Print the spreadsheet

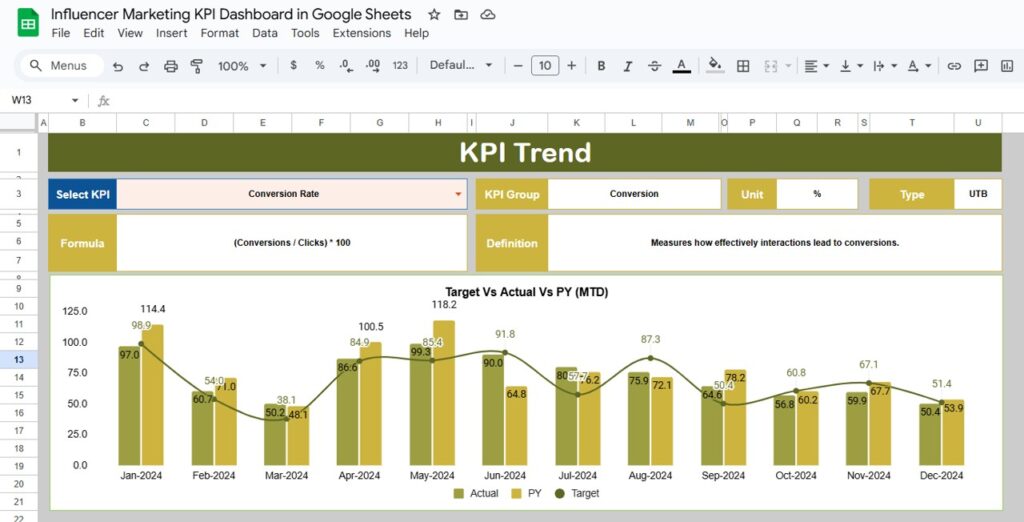170,66
